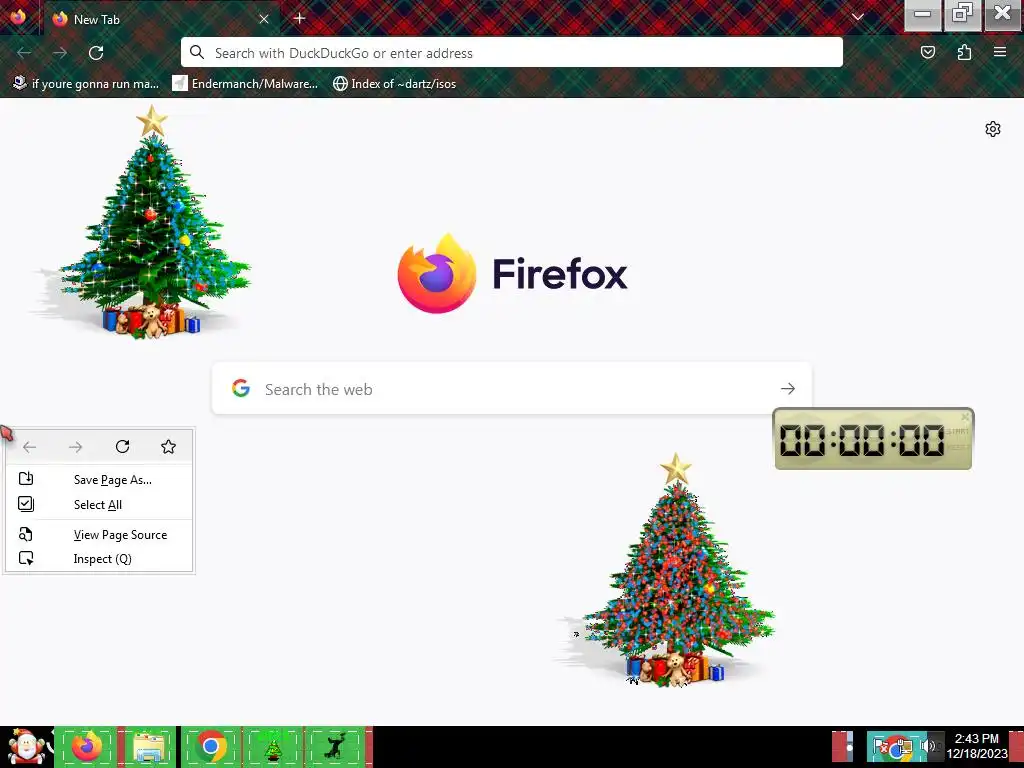Reload the page using the toolbar reload icon
Viewport: 1024px width, 768px height.
click(x=96, y=53)
